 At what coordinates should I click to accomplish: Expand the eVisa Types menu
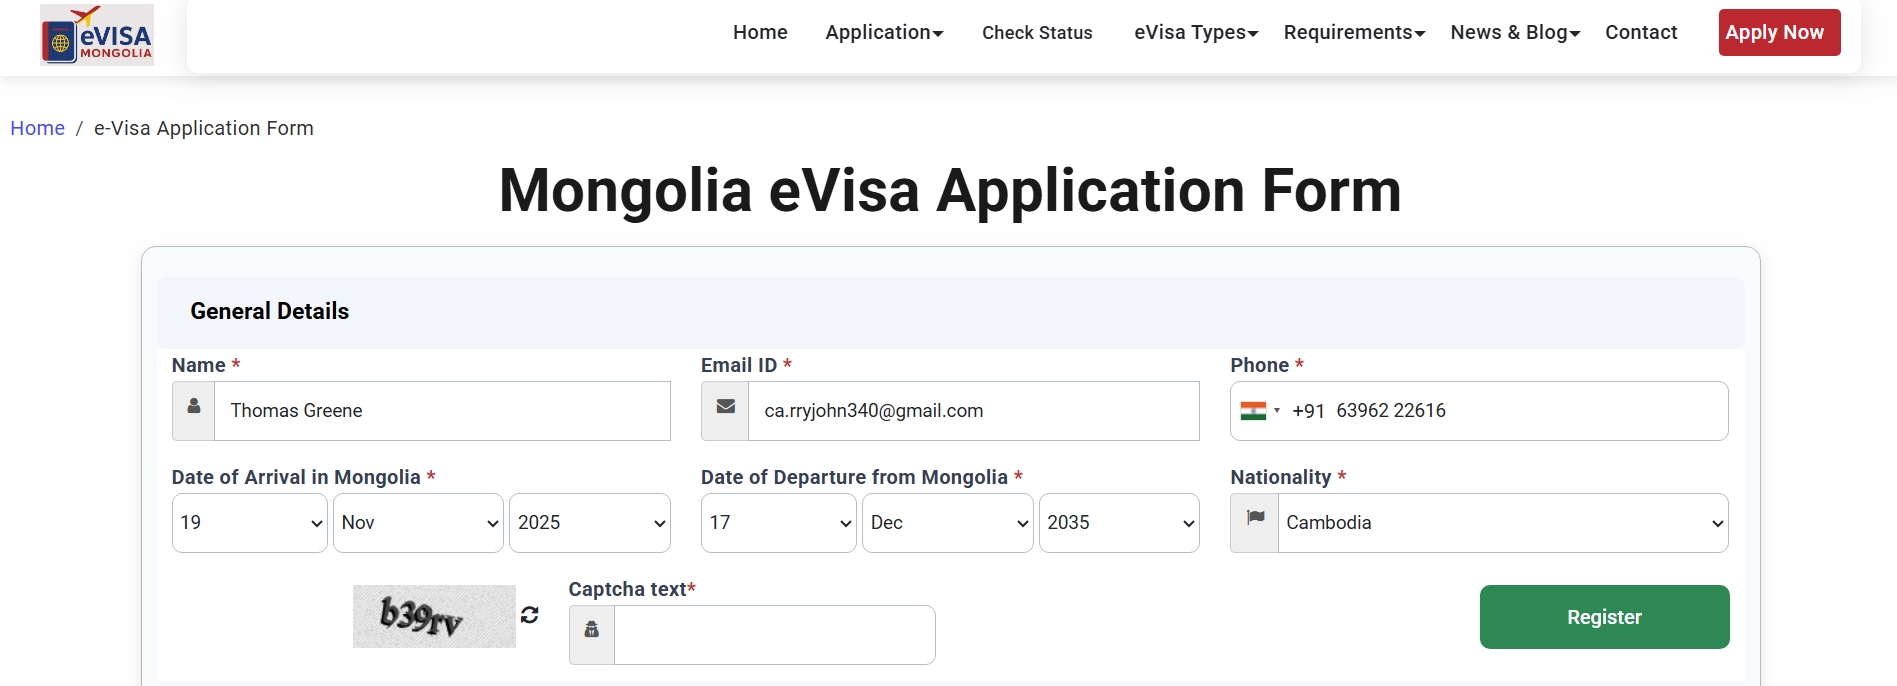tap(1195, 33)
